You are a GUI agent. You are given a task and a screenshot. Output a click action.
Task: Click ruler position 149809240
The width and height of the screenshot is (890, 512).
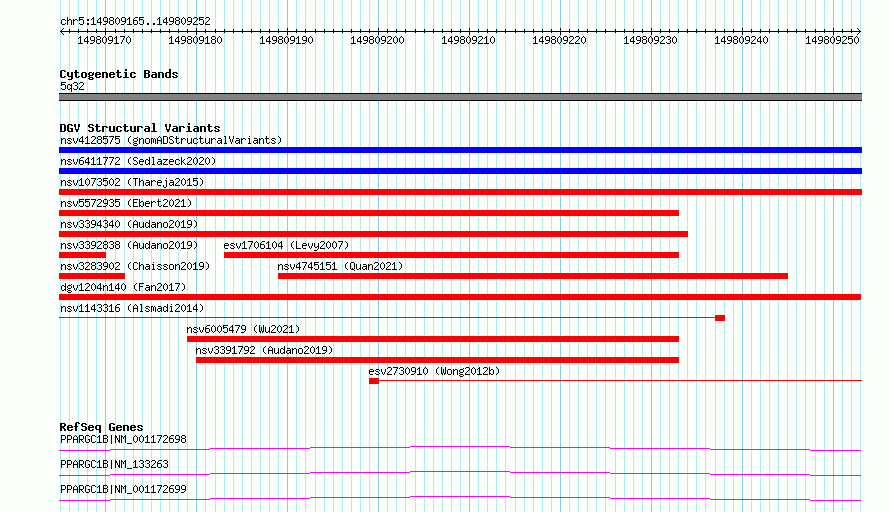click(741, 40)
